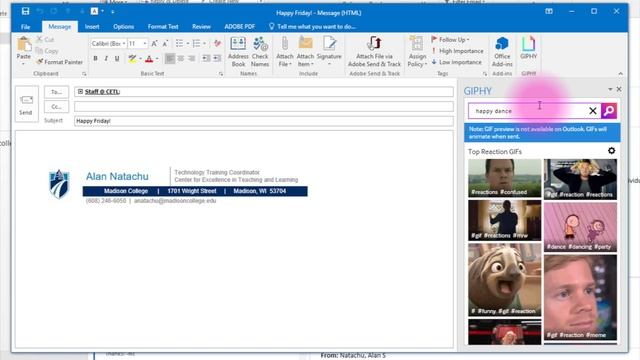Open the Clipboard group dialog launcher

(x=84, y=74)
